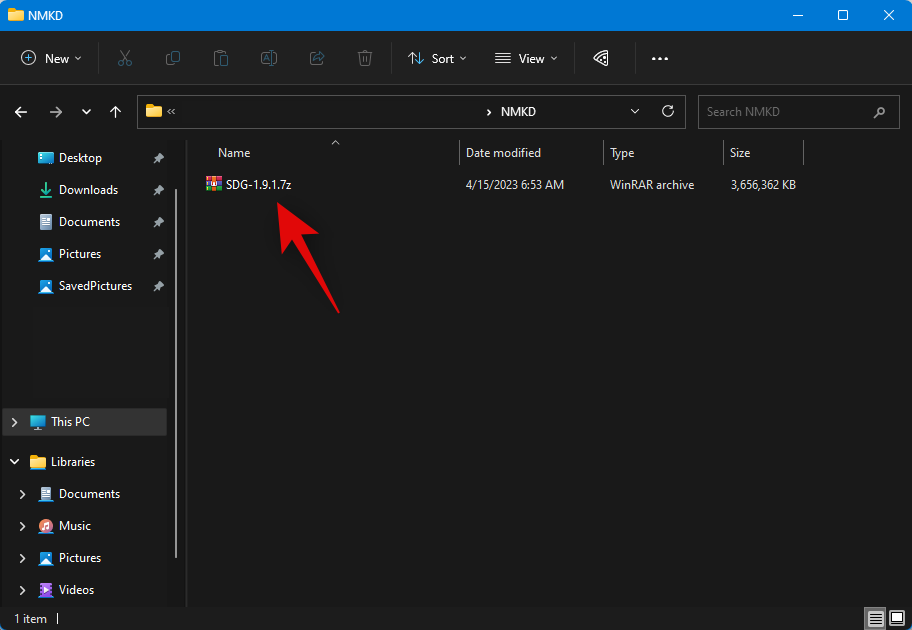Click the Search NMKD input box
The width and height of the screenshot is (912, 630).
coord(783,112)
